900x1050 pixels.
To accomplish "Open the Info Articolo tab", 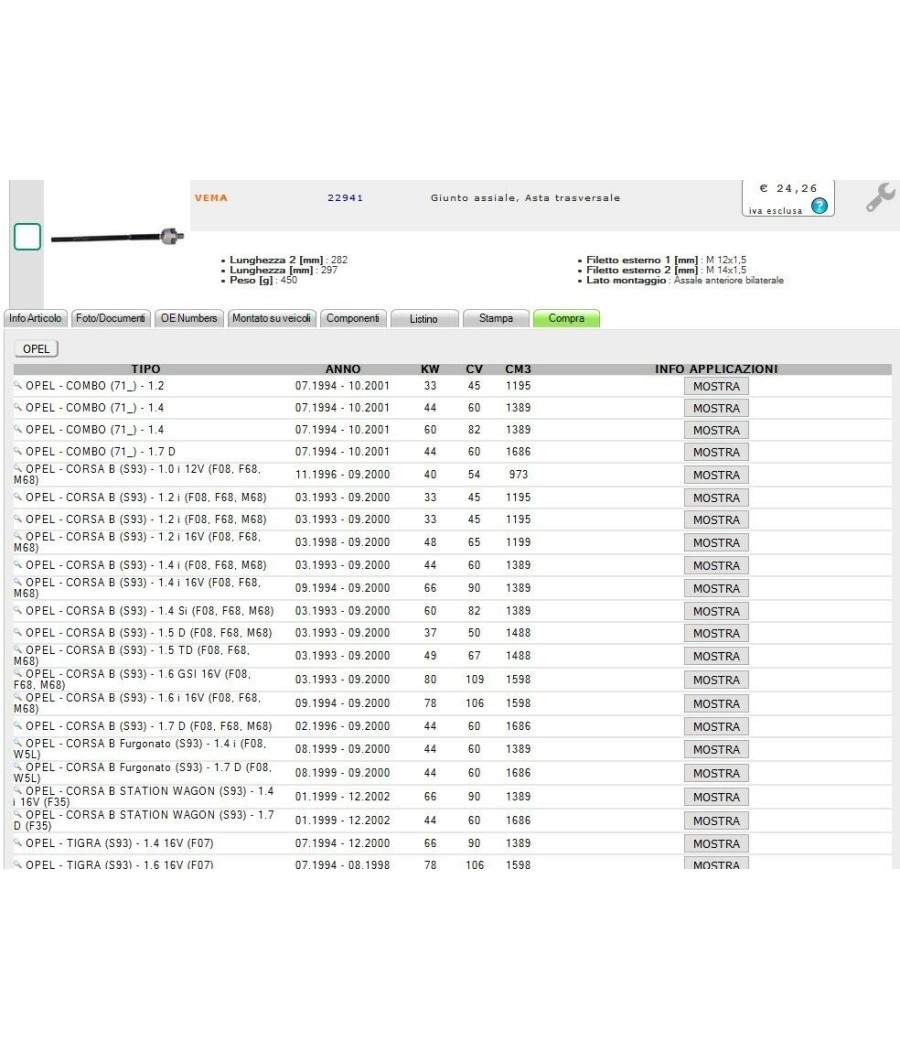I will 35,319.
